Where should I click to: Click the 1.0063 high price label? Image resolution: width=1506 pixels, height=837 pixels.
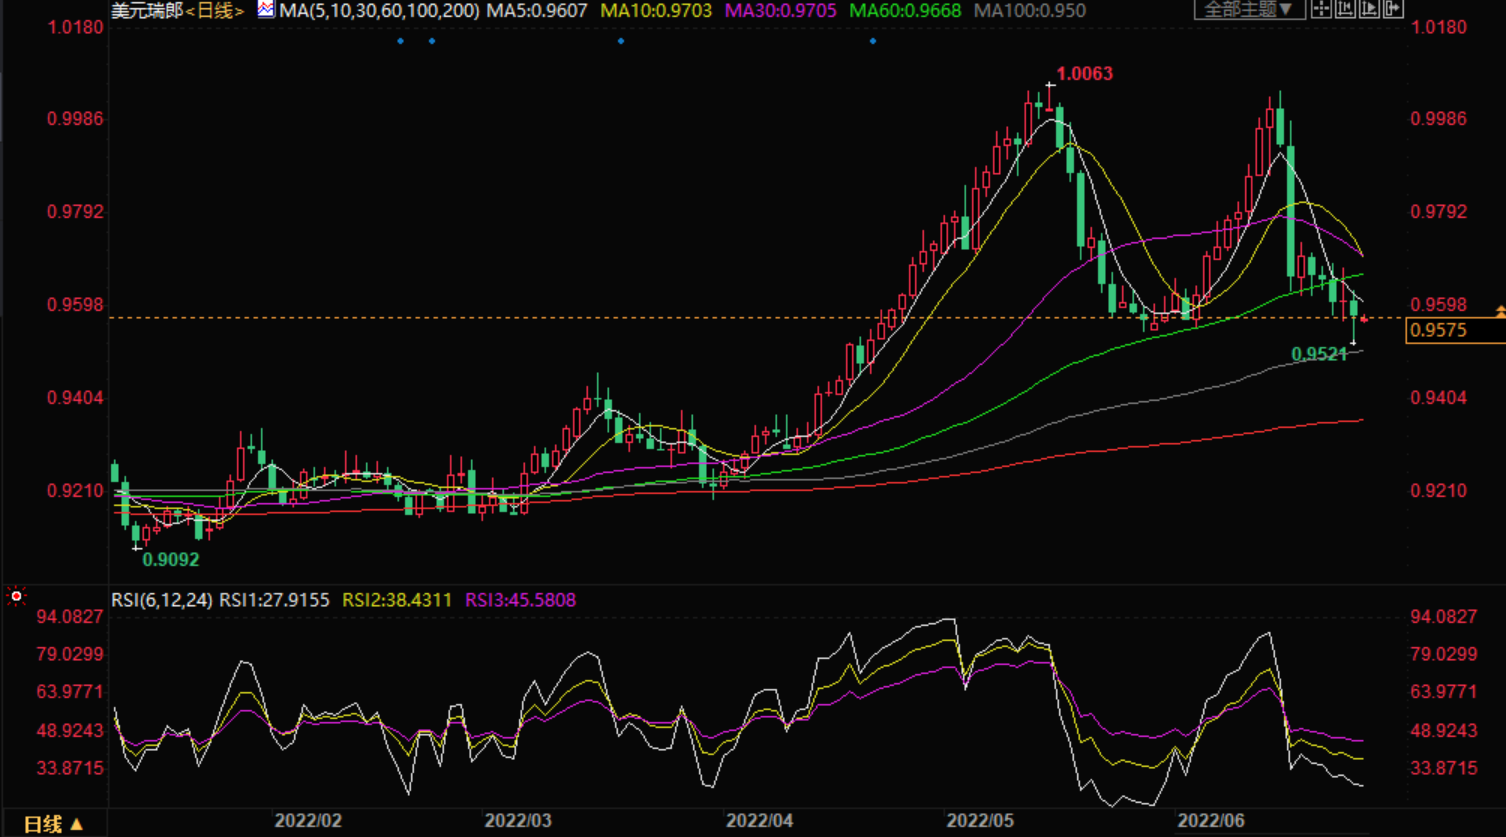(1085, 74)
